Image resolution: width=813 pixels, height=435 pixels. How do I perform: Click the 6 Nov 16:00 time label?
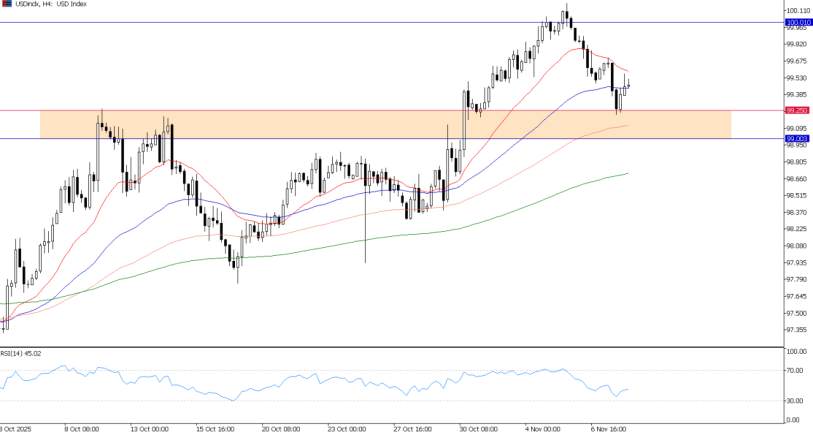(608, 429)
